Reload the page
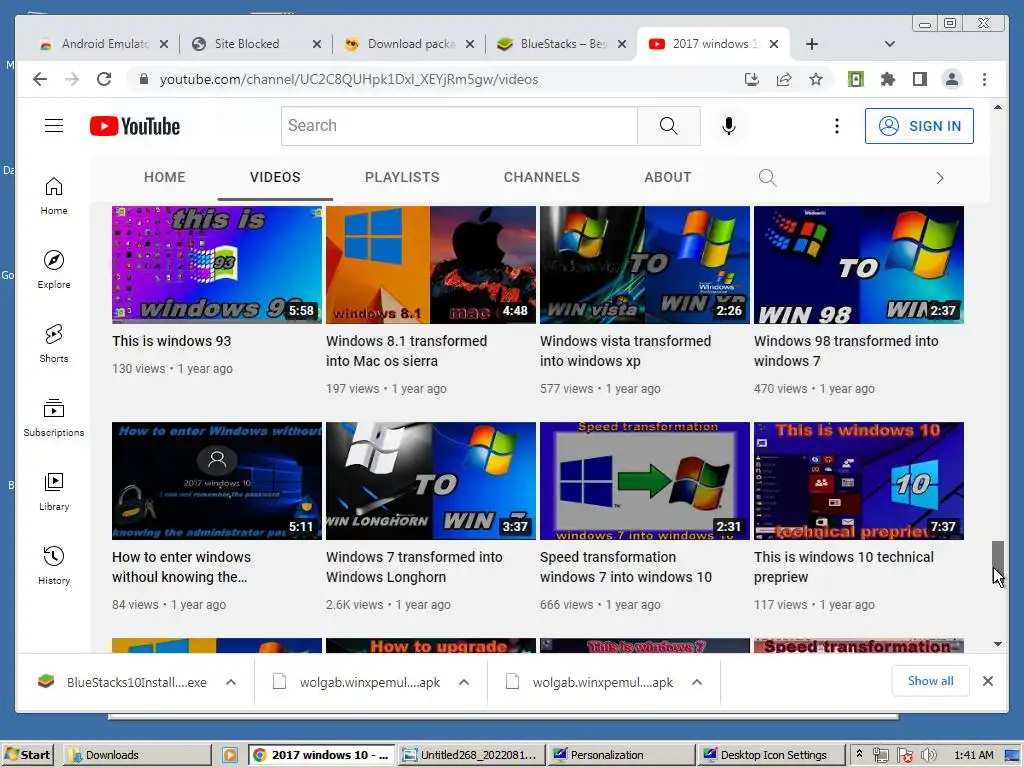 pos(104,79)
